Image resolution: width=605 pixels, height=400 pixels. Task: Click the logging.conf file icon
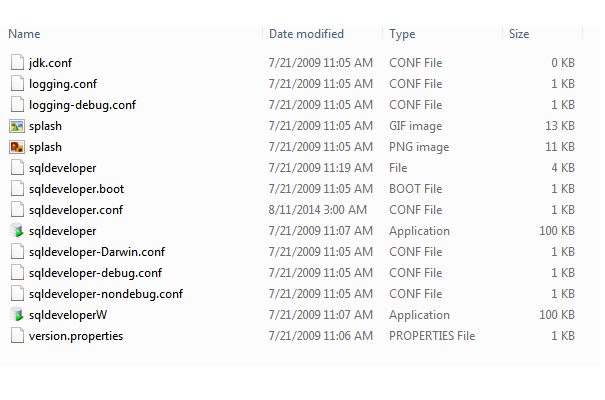point(16,84)
